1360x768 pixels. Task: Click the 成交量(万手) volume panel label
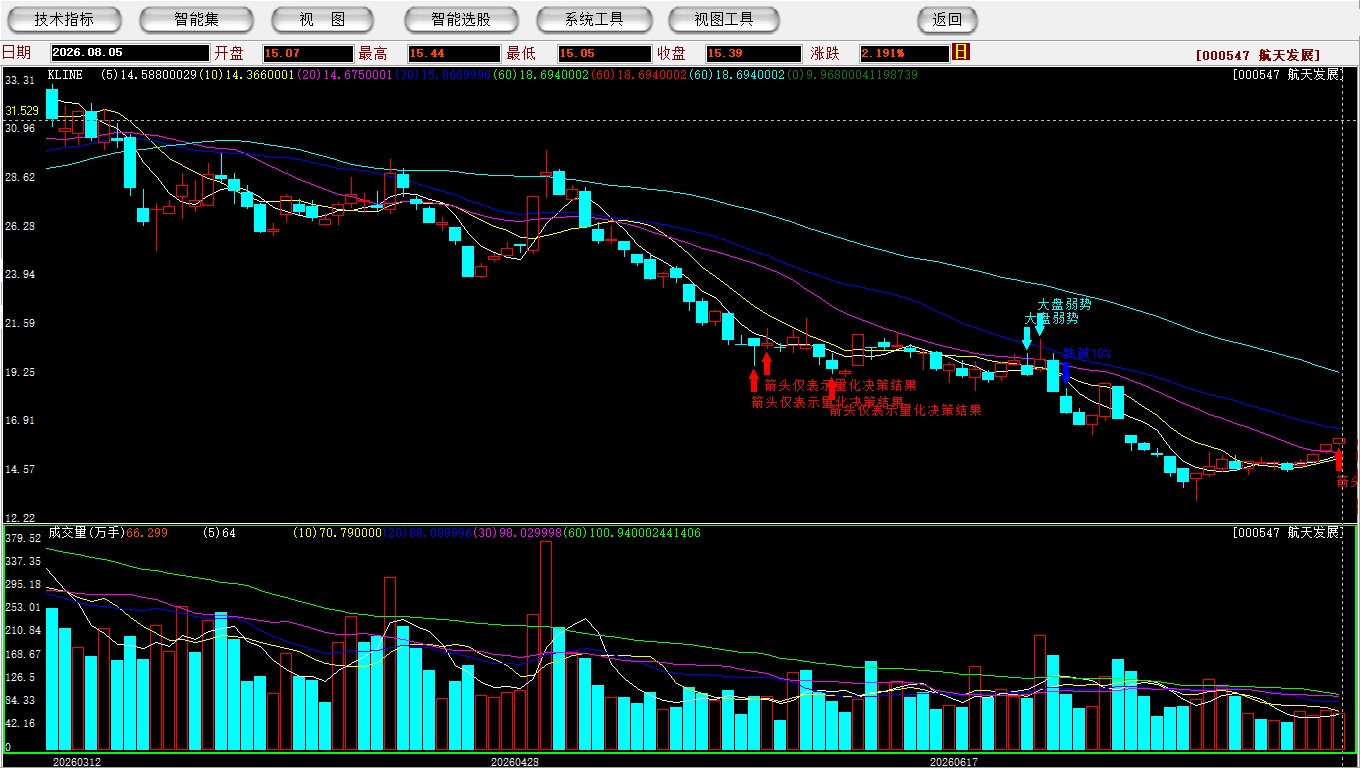[x=86, y=533]
